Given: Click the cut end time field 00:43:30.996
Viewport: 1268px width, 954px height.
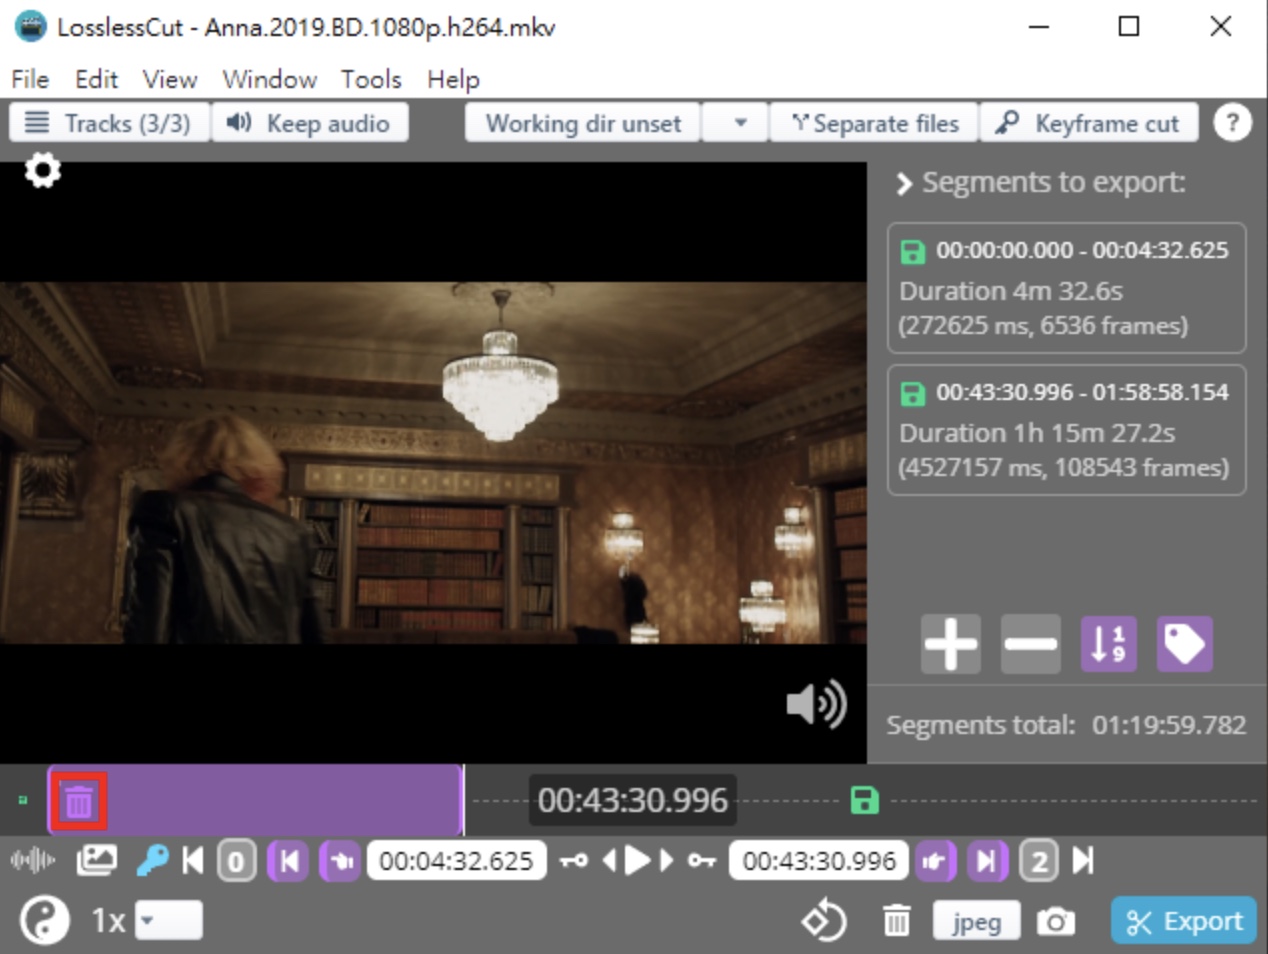Looking at the screenshot, I should [x=819, y=861].
